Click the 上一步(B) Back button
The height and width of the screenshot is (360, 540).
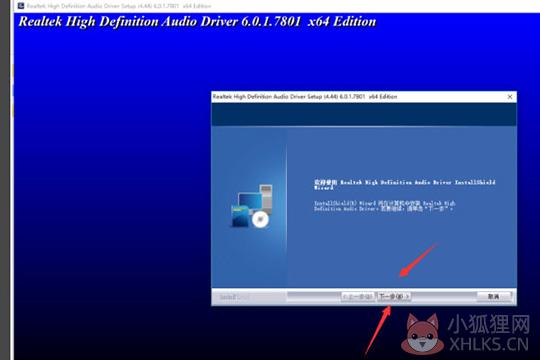click(358, 297)
